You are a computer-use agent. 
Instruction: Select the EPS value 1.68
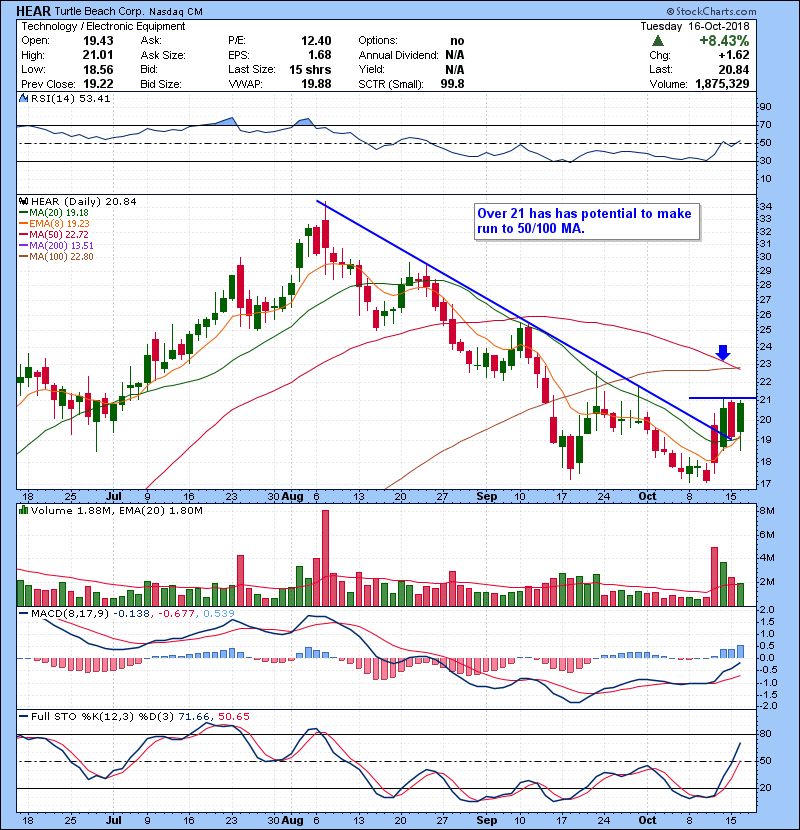320,55
